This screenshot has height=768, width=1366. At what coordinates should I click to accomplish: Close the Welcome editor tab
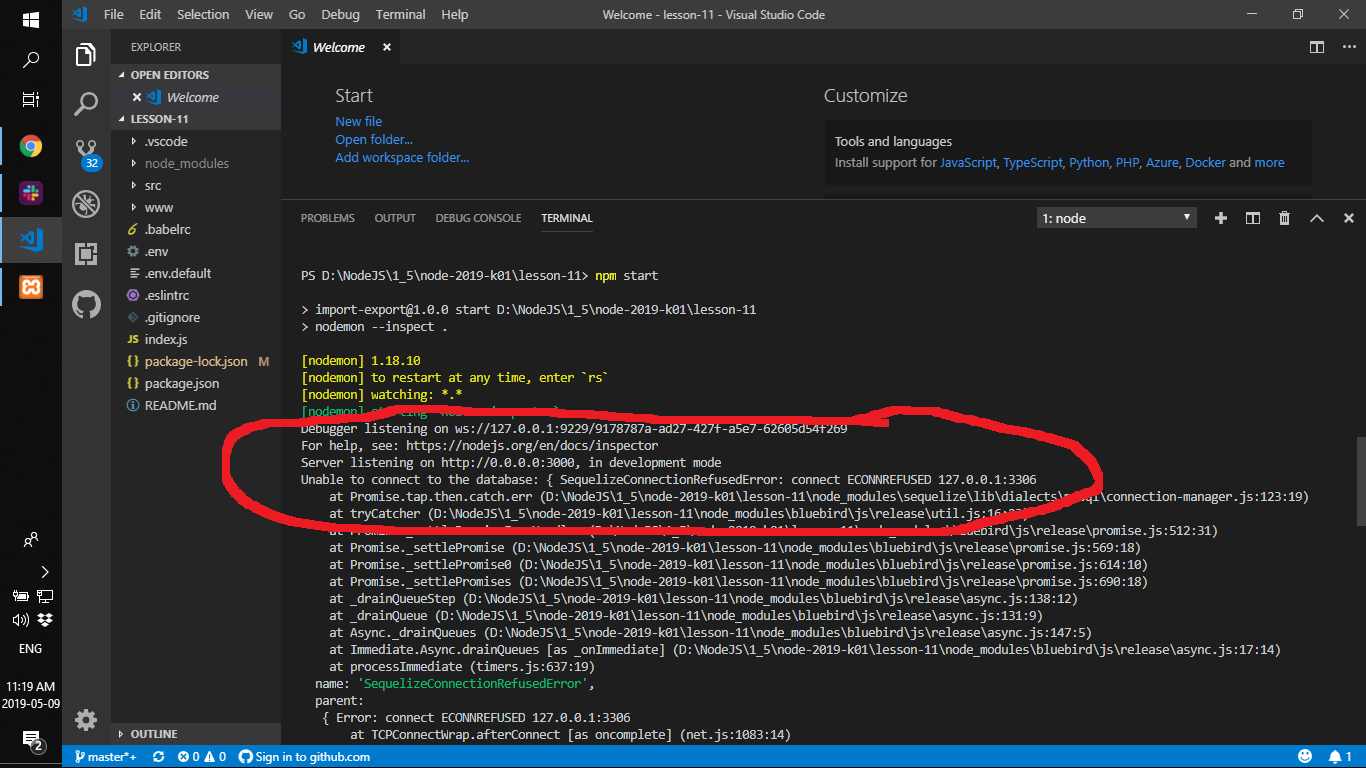pyautogui.click(x=387, y=47)
